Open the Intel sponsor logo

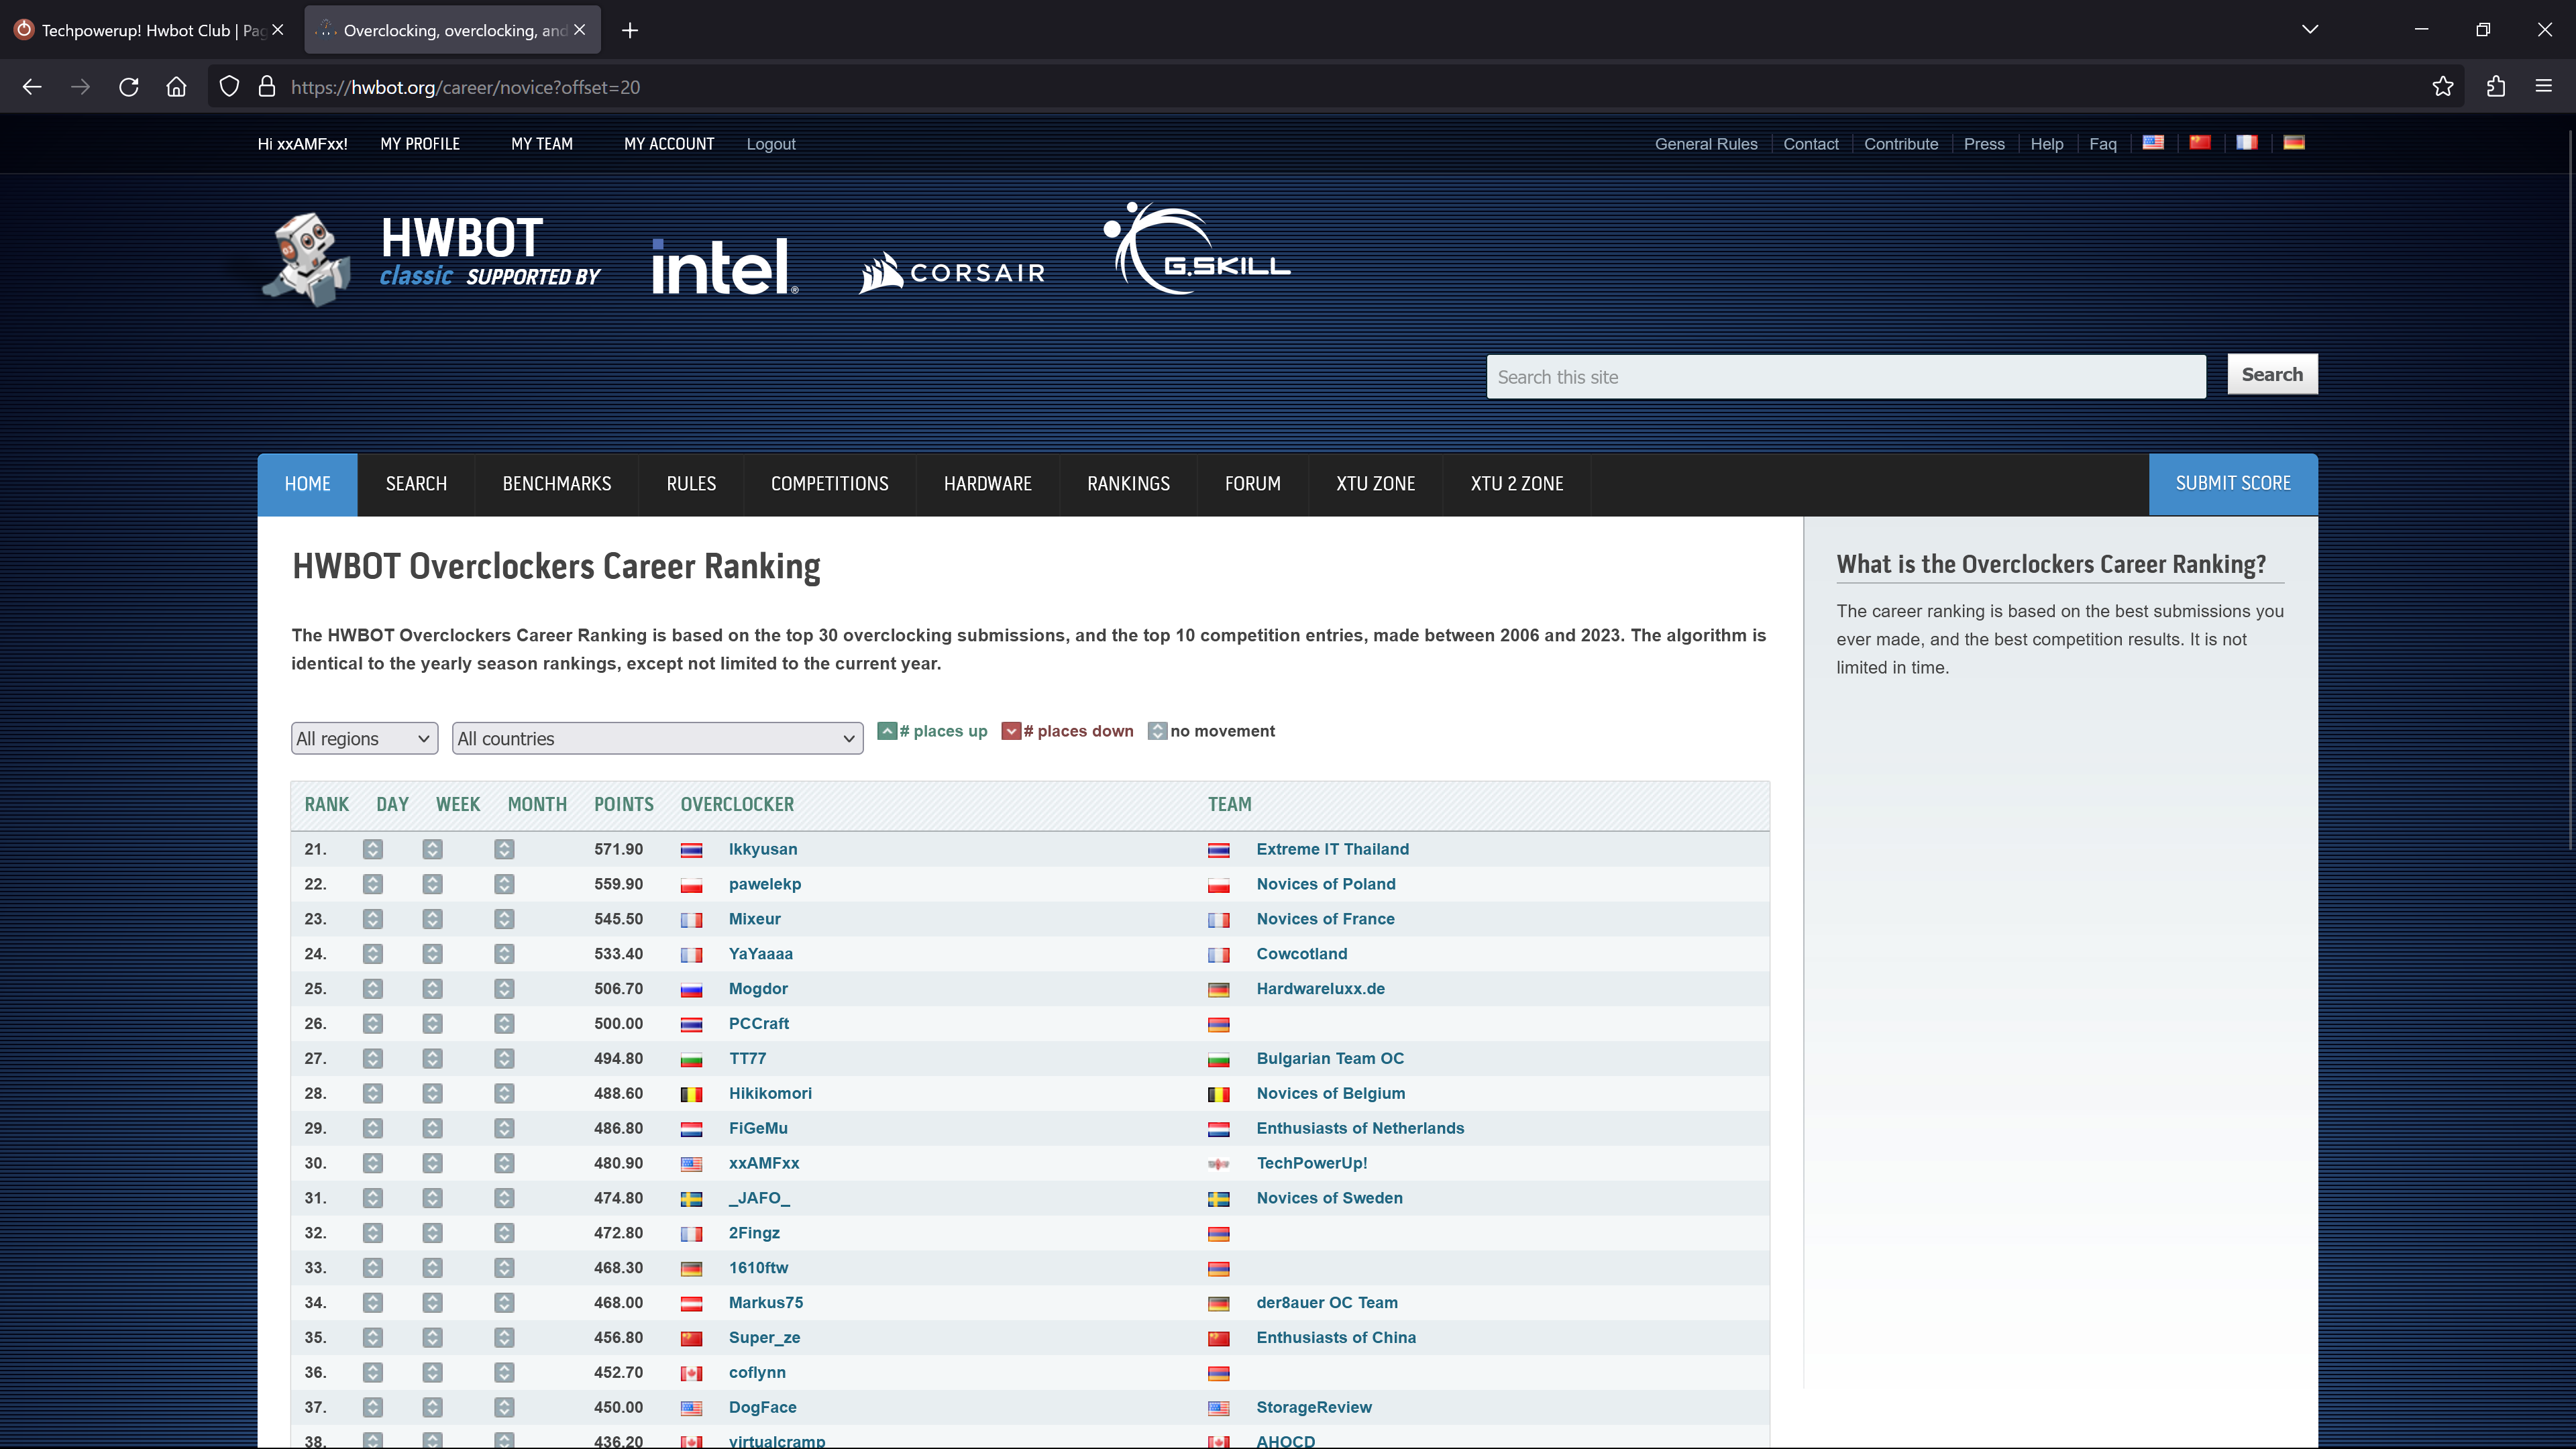click(724, 266)
